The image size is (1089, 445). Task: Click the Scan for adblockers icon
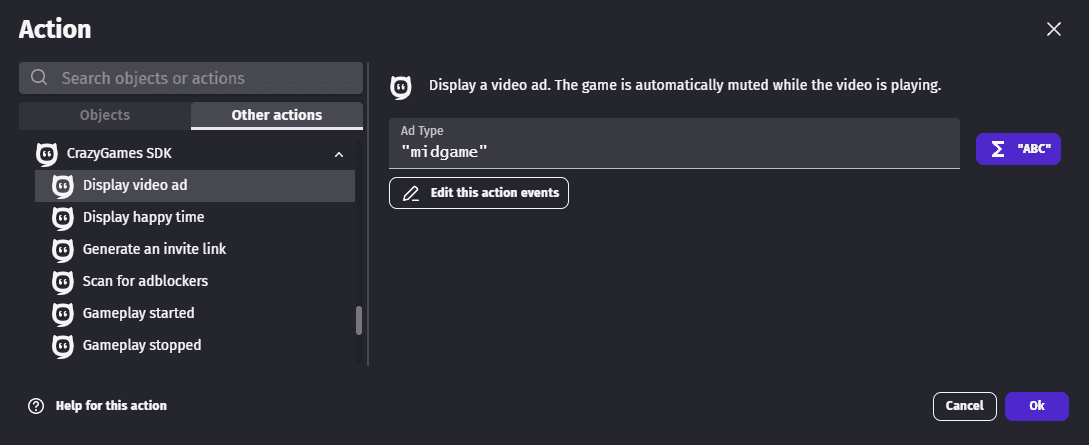62,282
